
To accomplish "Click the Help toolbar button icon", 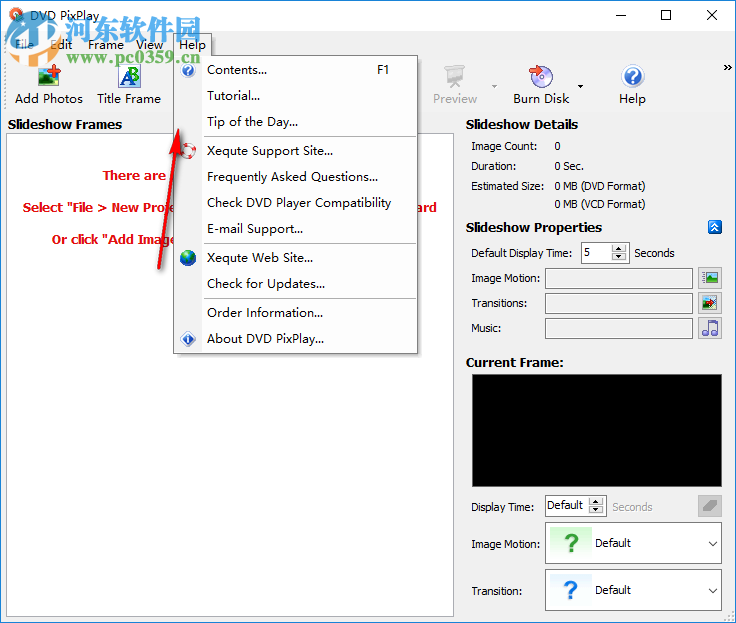I will point(632,76).
